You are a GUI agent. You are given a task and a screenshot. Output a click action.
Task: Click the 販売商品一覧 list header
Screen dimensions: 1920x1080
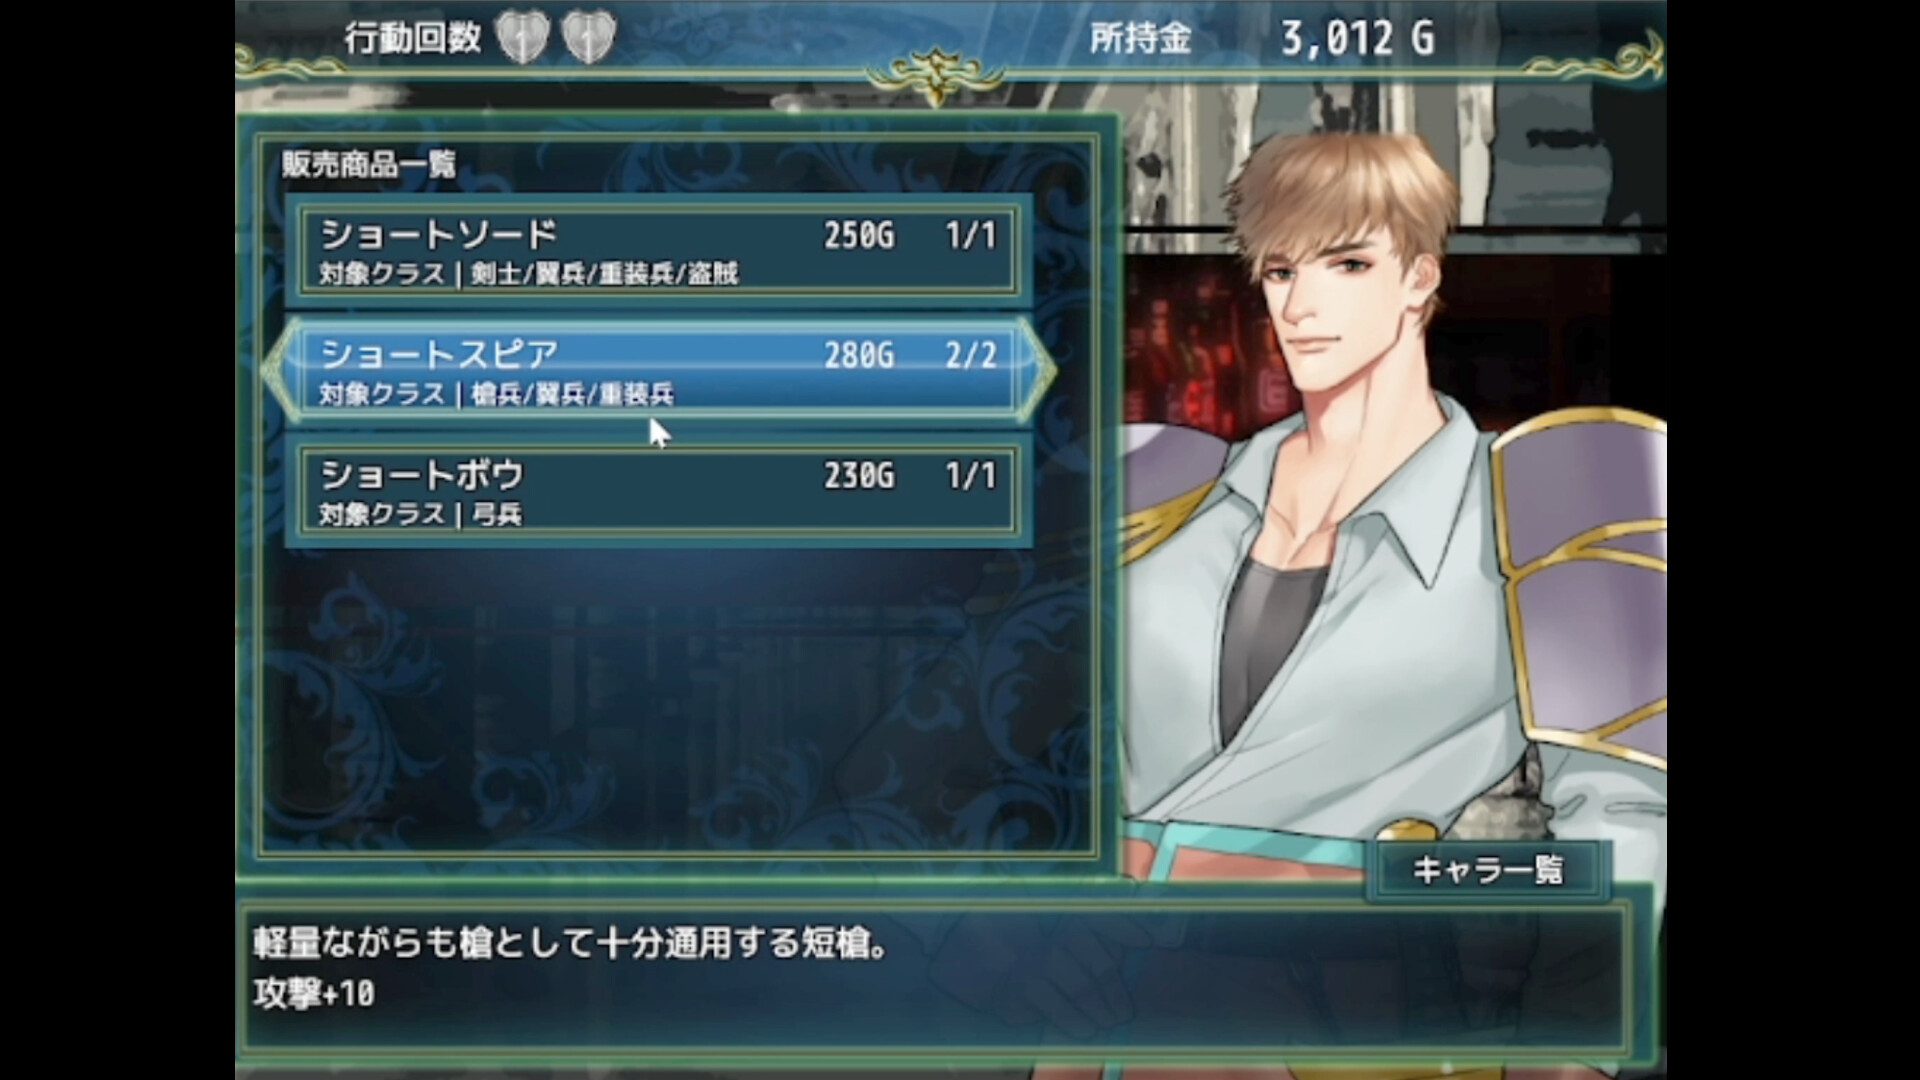(368, 164)
